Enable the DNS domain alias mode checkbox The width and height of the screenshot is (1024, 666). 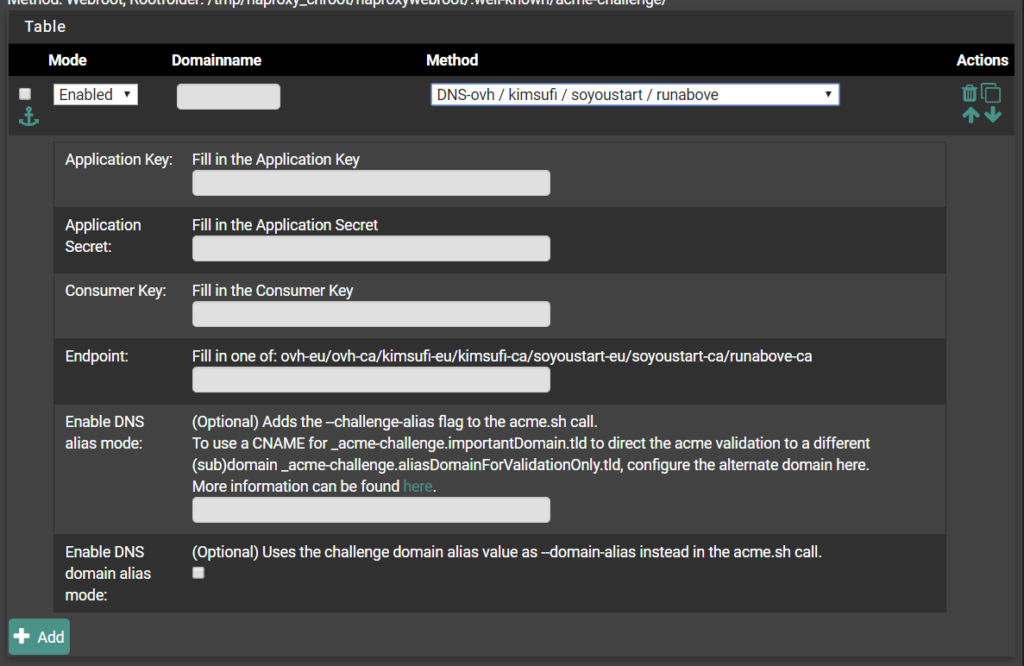[199, 573]
